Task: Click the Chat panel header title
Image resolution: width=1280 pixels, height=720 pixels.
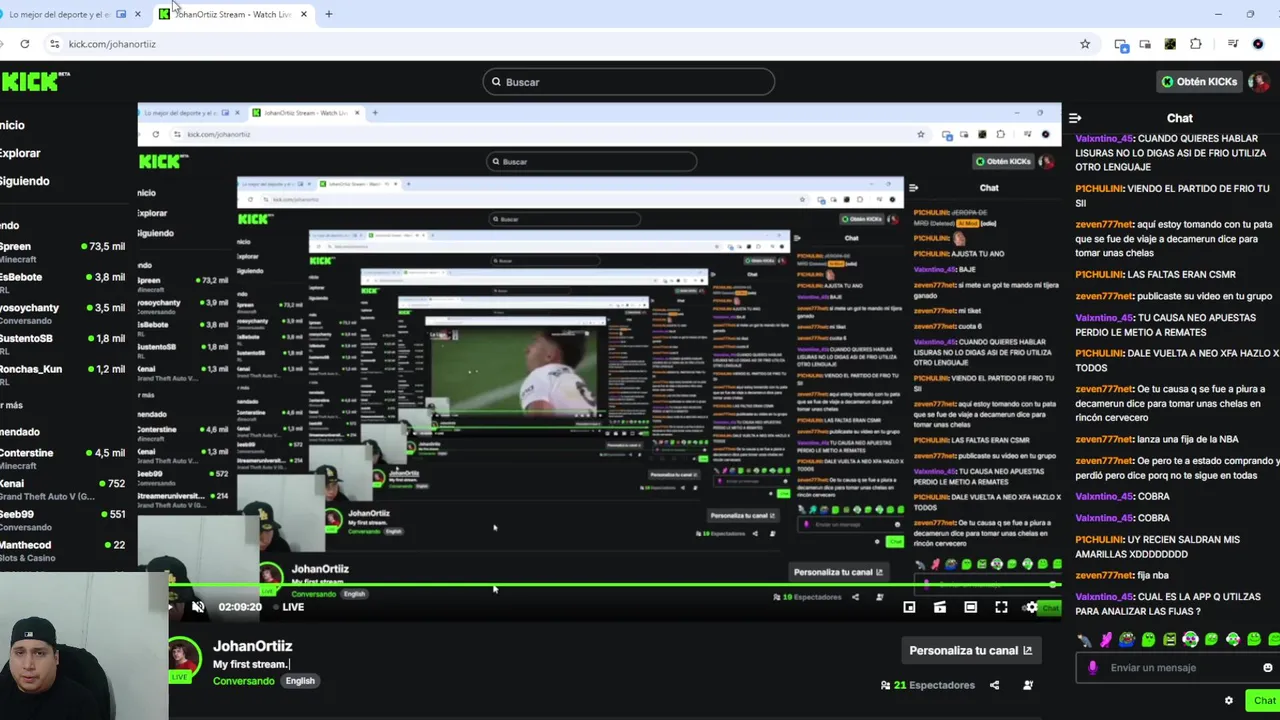Action: pyautogui.click(x=1180, y=118)
